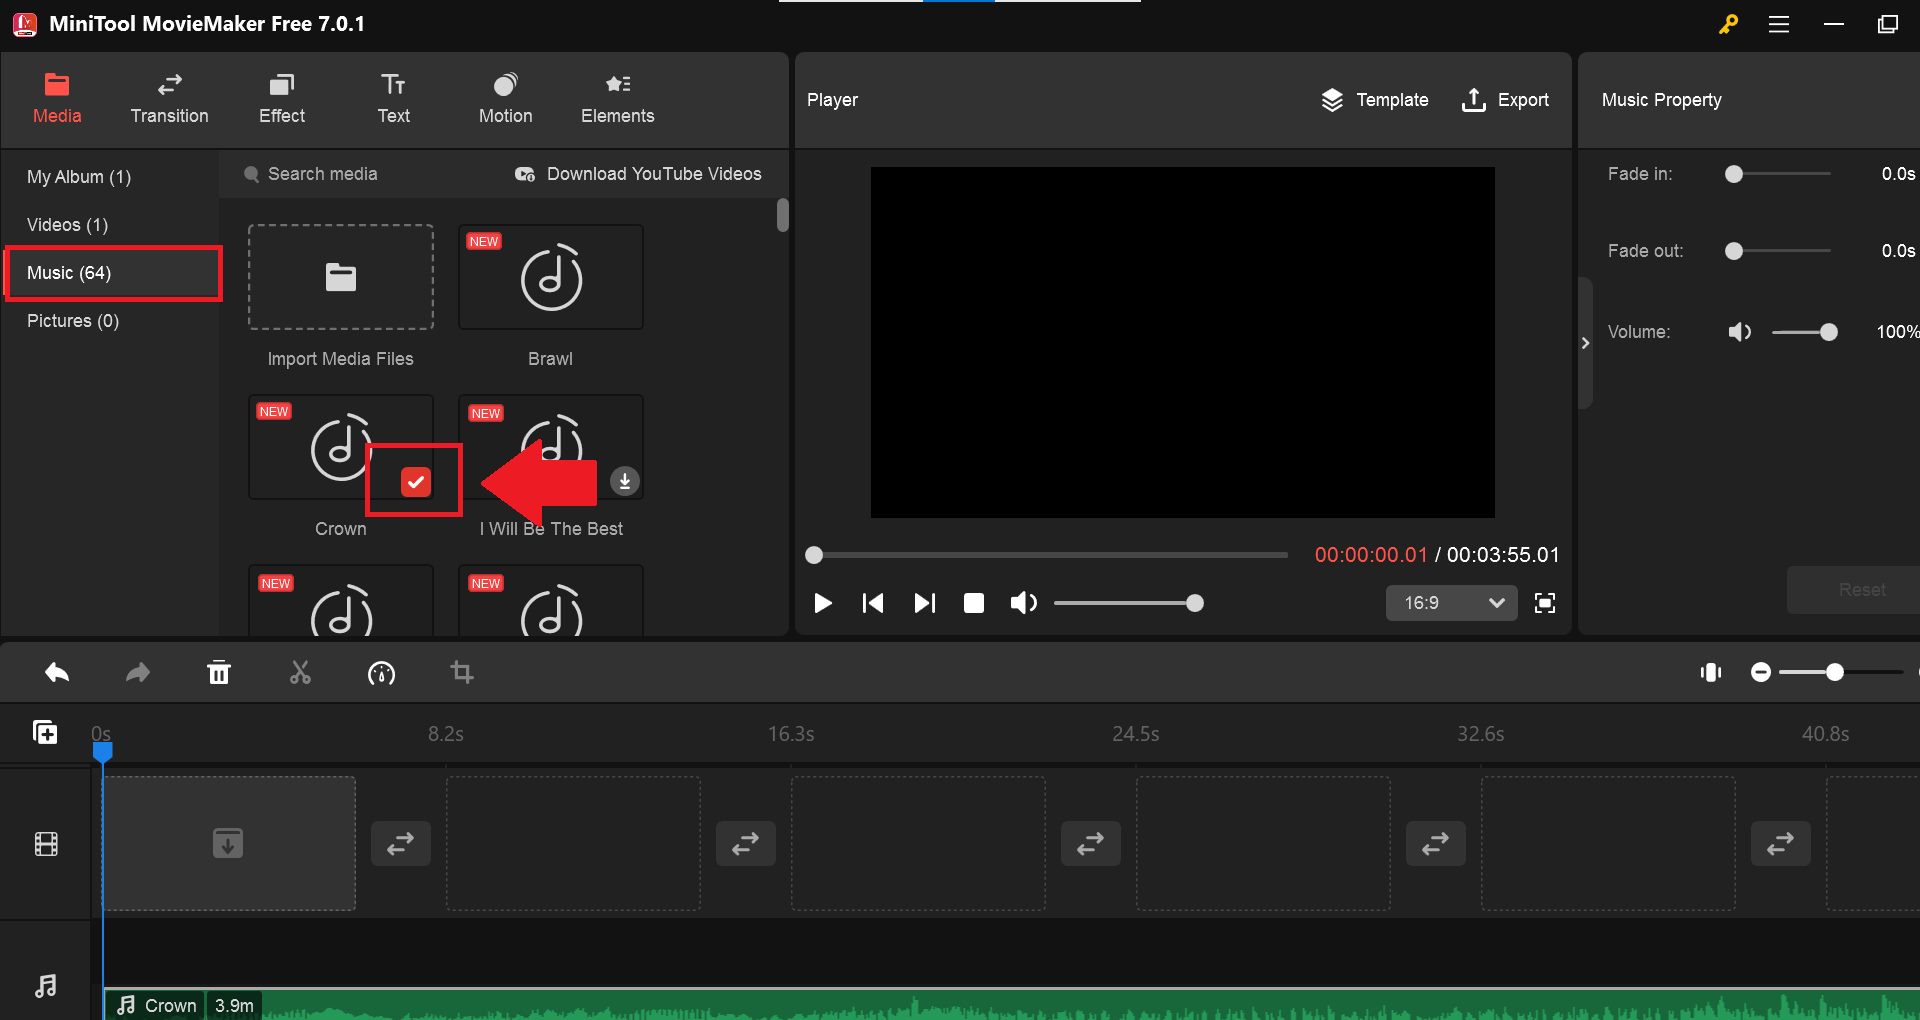Go to previous frame
This screenshot has width=1920, height=1020.
tap(873, 603)
